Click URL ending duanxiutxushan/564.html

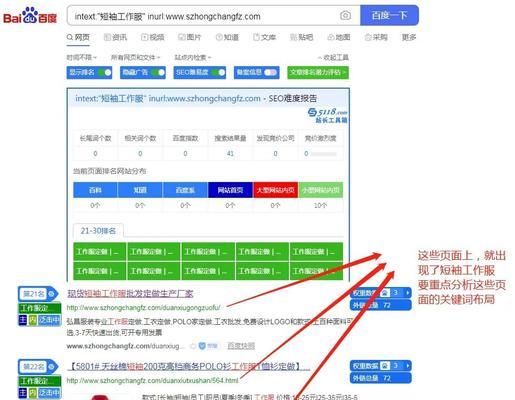pos(153,380)
